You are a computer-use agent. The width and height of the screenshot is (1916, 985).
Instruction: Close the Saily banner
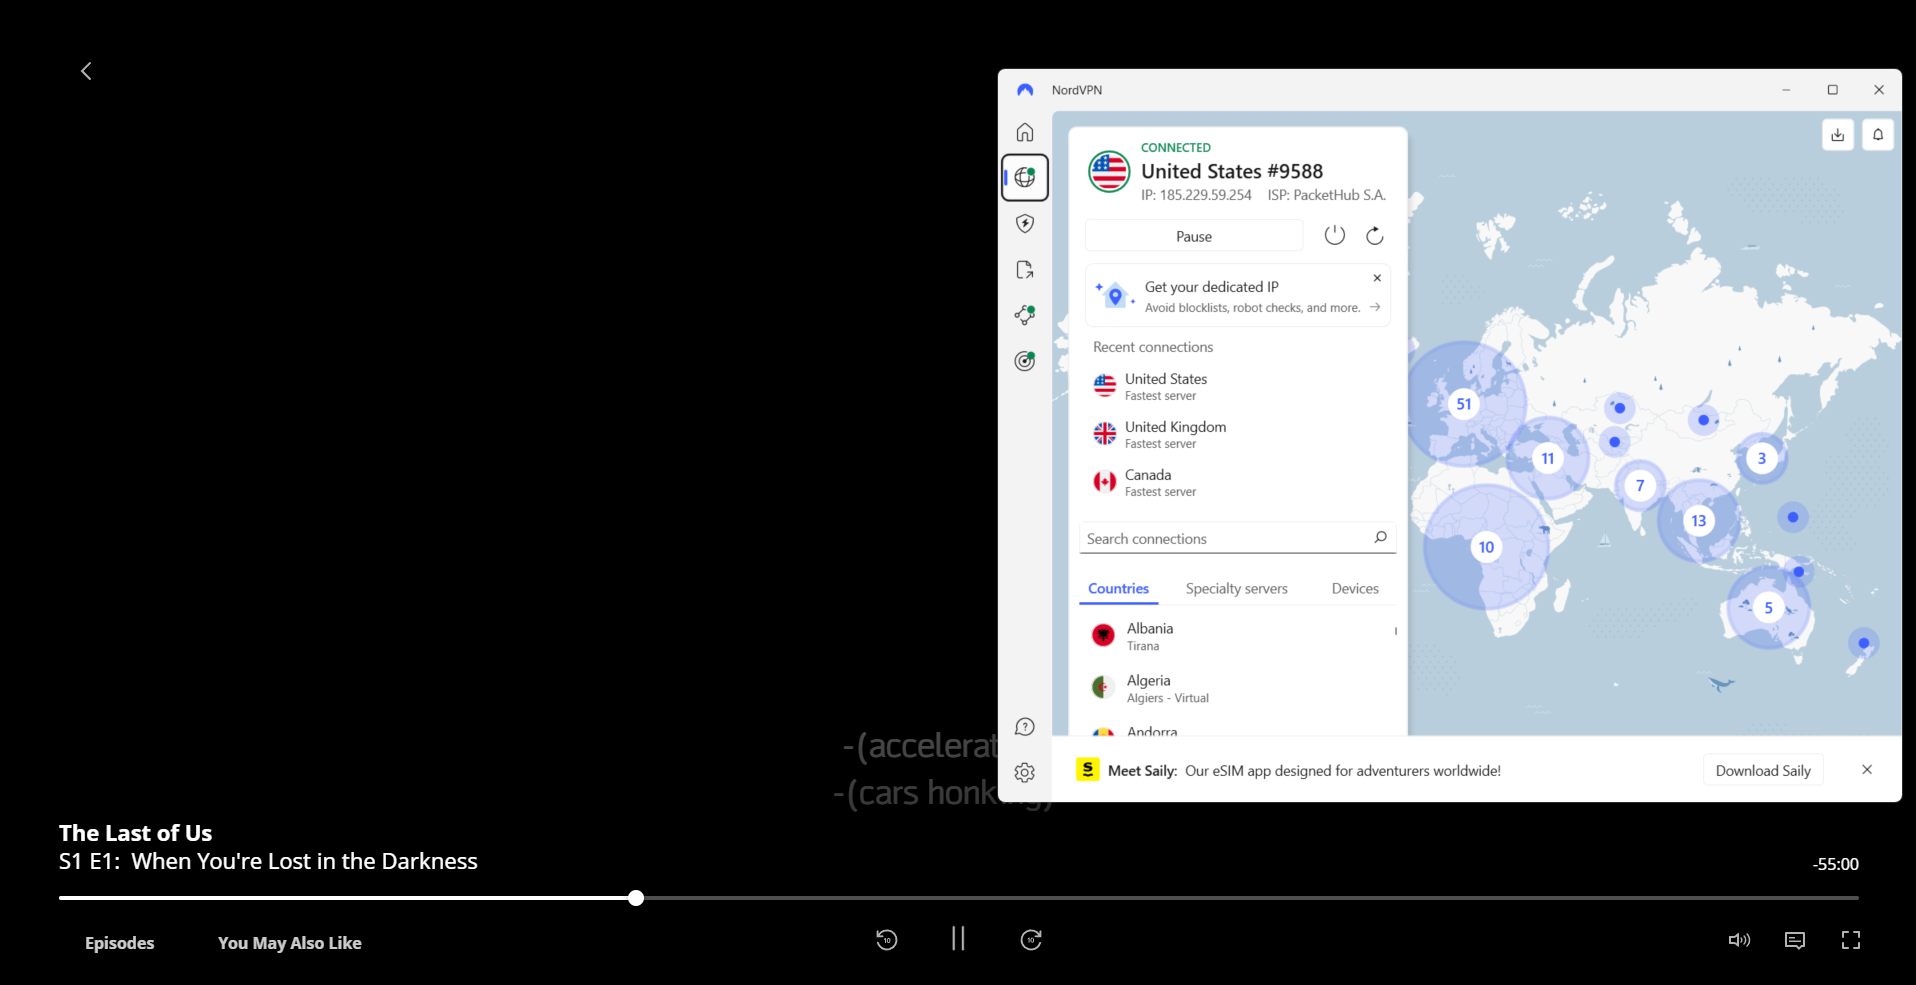1867,770
